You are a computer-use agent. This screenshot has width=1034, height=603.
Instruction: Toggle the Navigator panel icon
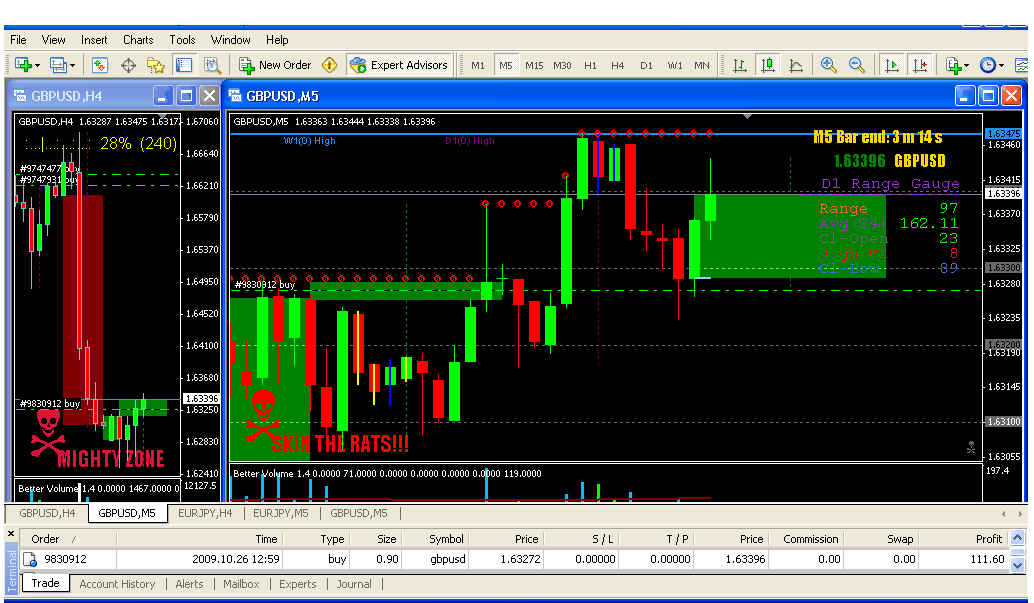pyautogui.click(x=156, y=65)
